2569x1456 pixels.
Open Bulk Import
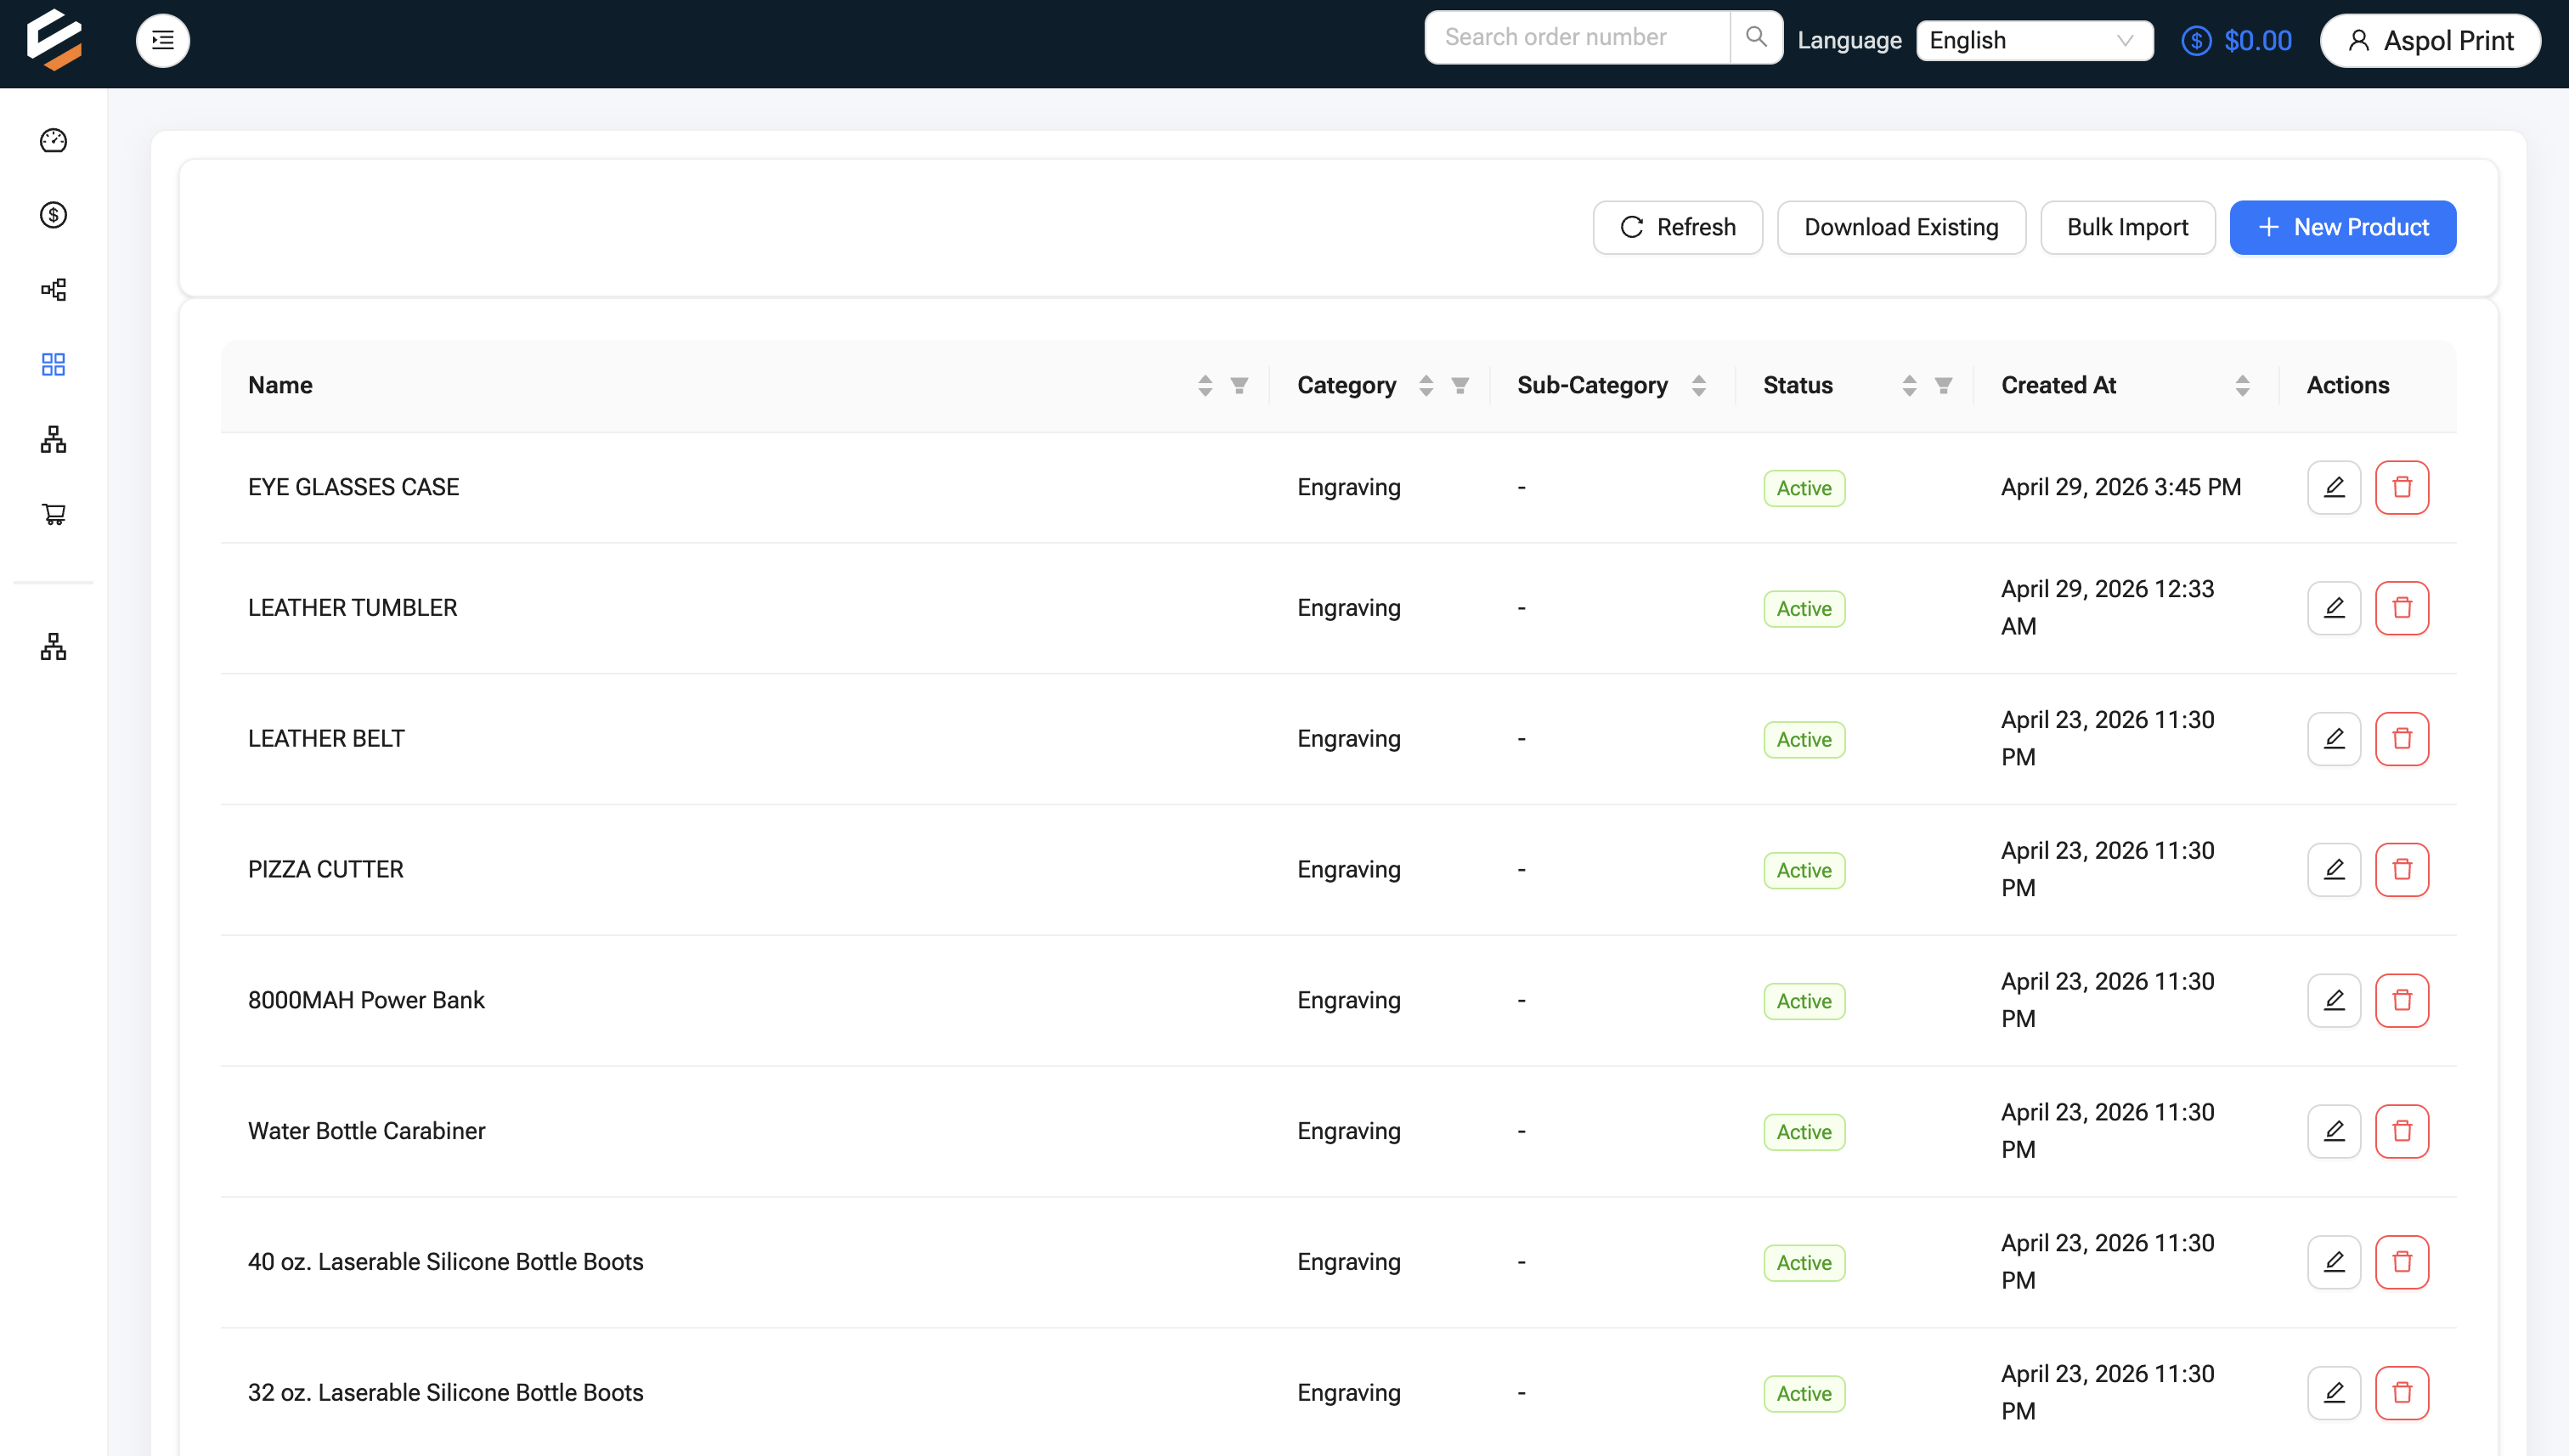tap(2127, 228)
